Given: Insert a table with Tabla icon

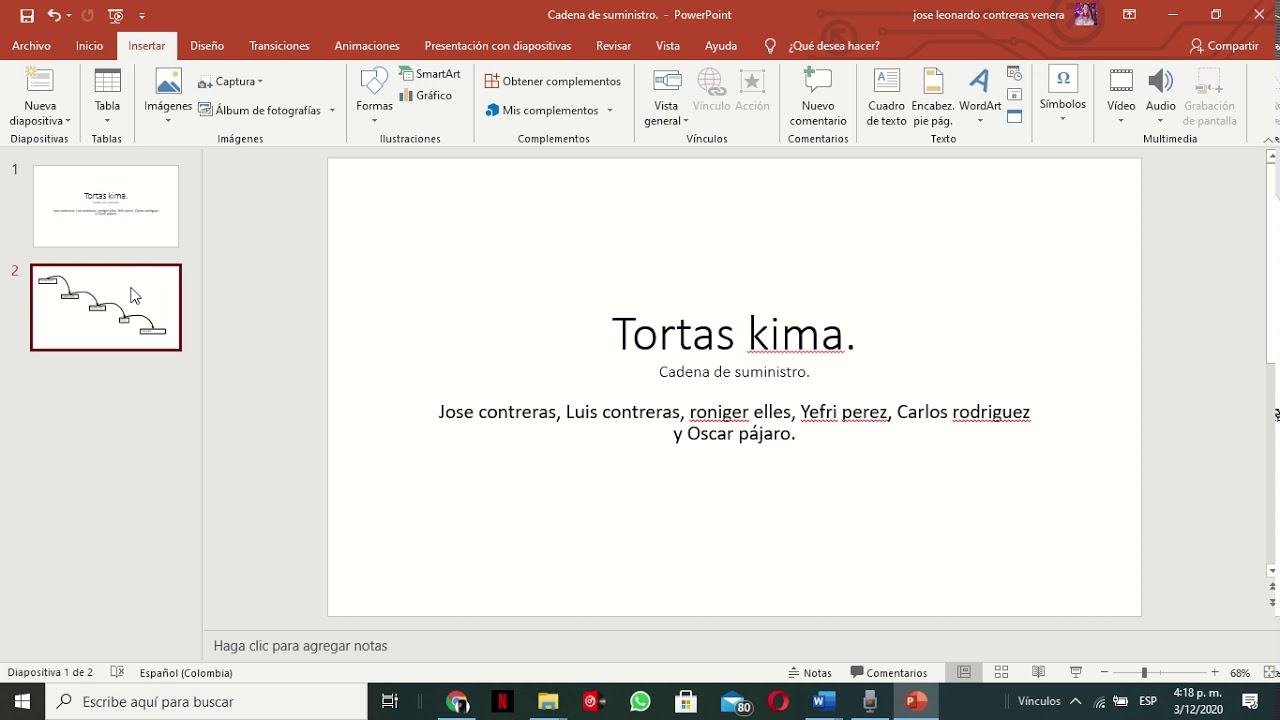Looking at the screenshot, I should click(107, 82).
